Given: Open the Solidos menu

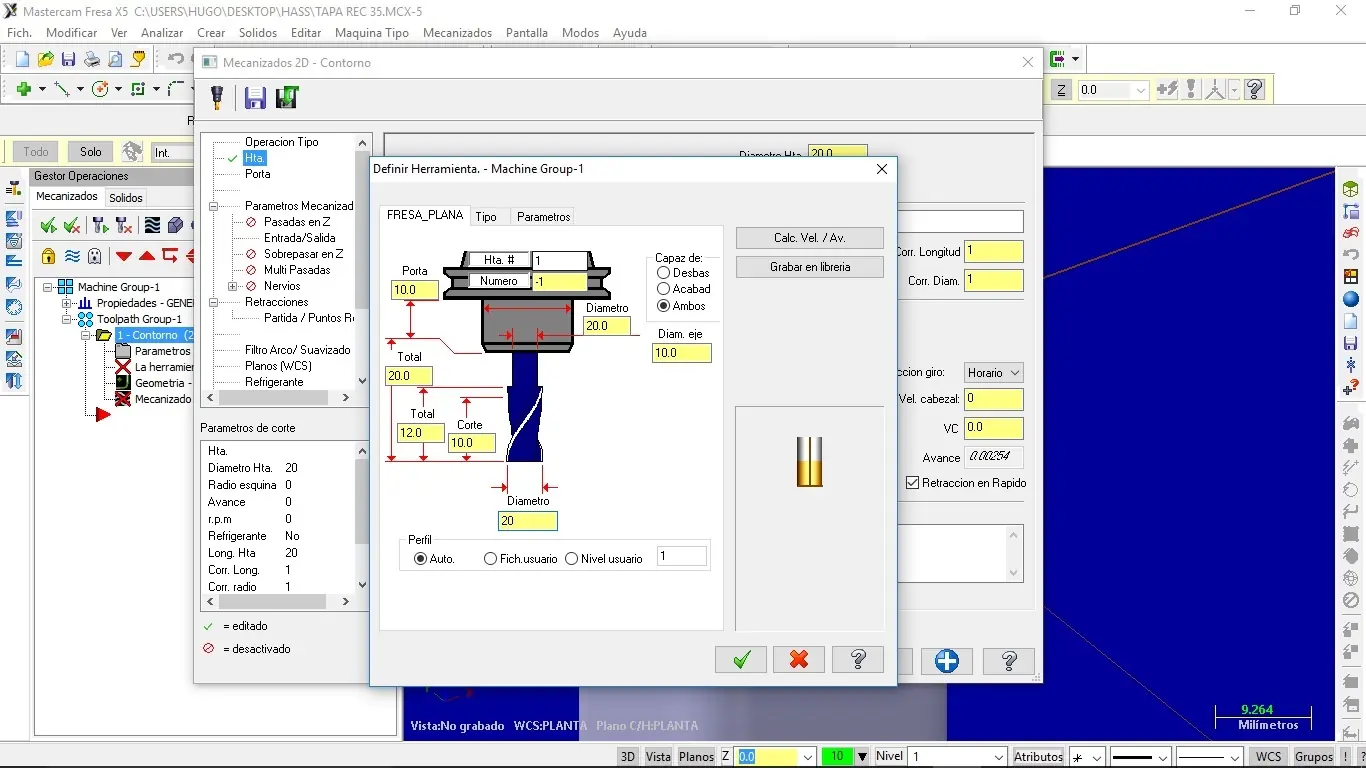Looking at the screenshot, I should (x=258, y=33).
